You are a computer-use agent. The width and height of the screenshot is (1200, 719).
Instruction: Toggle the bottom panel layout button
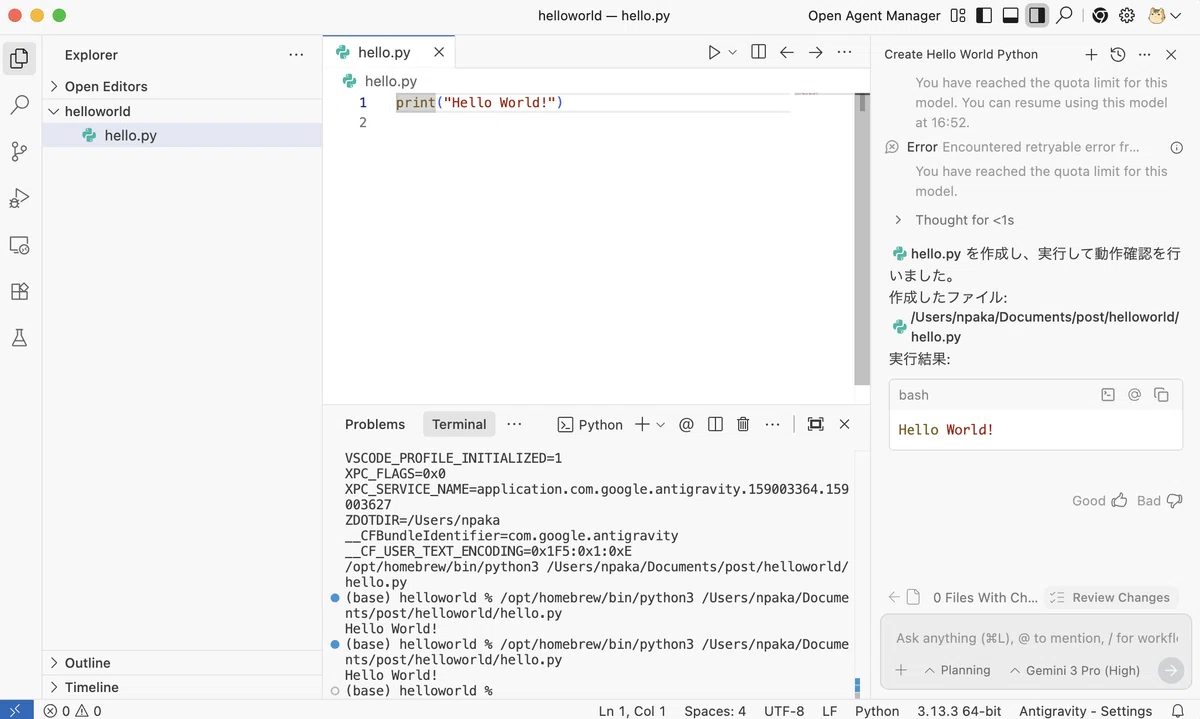[1011, 15]
